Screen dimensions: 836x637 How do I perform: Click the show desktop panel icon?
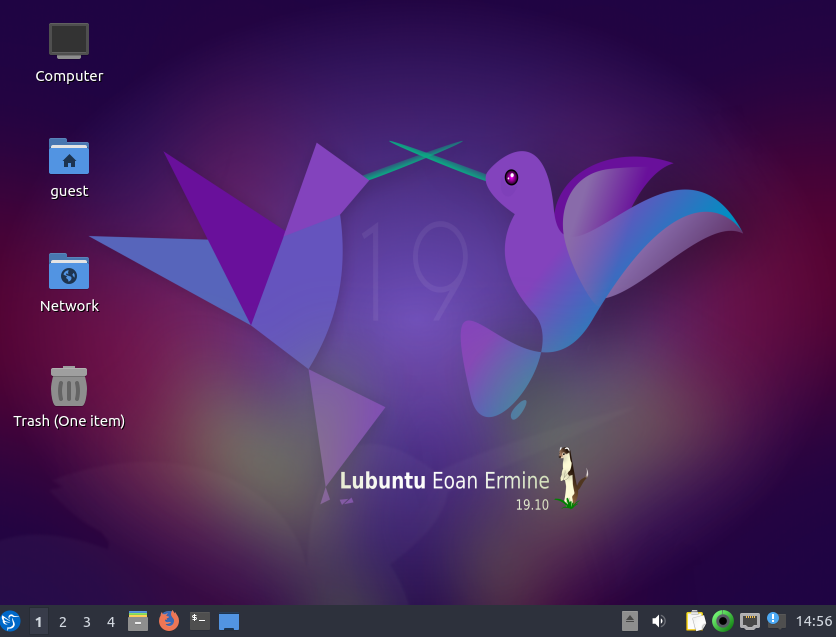229,622
